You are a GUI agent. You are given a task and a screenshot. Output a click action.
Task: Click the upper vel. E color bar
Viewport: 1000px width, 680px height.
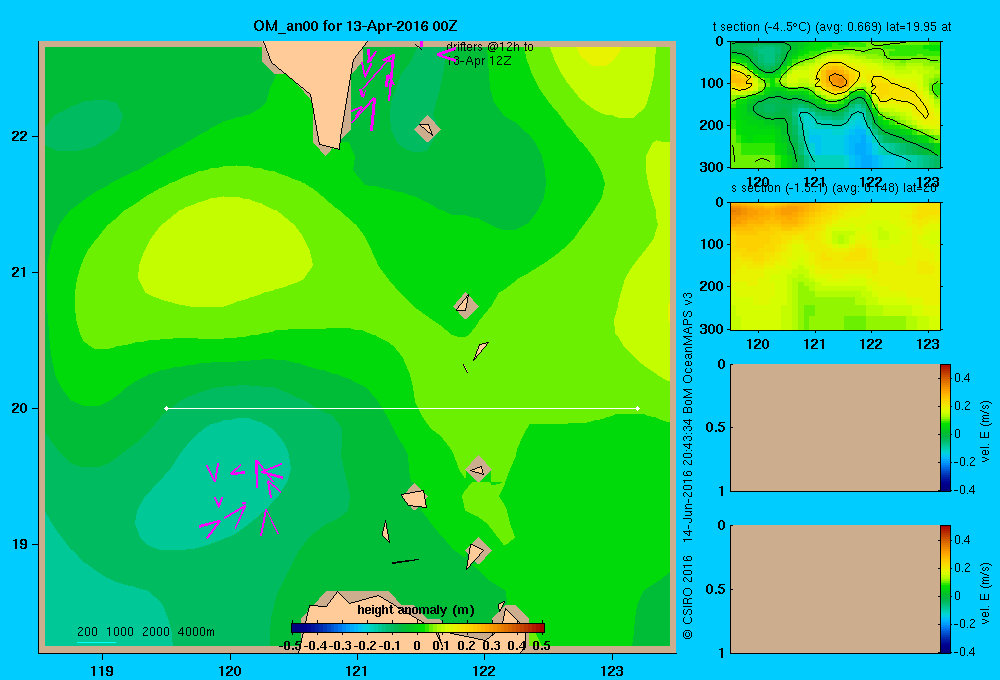945,427
